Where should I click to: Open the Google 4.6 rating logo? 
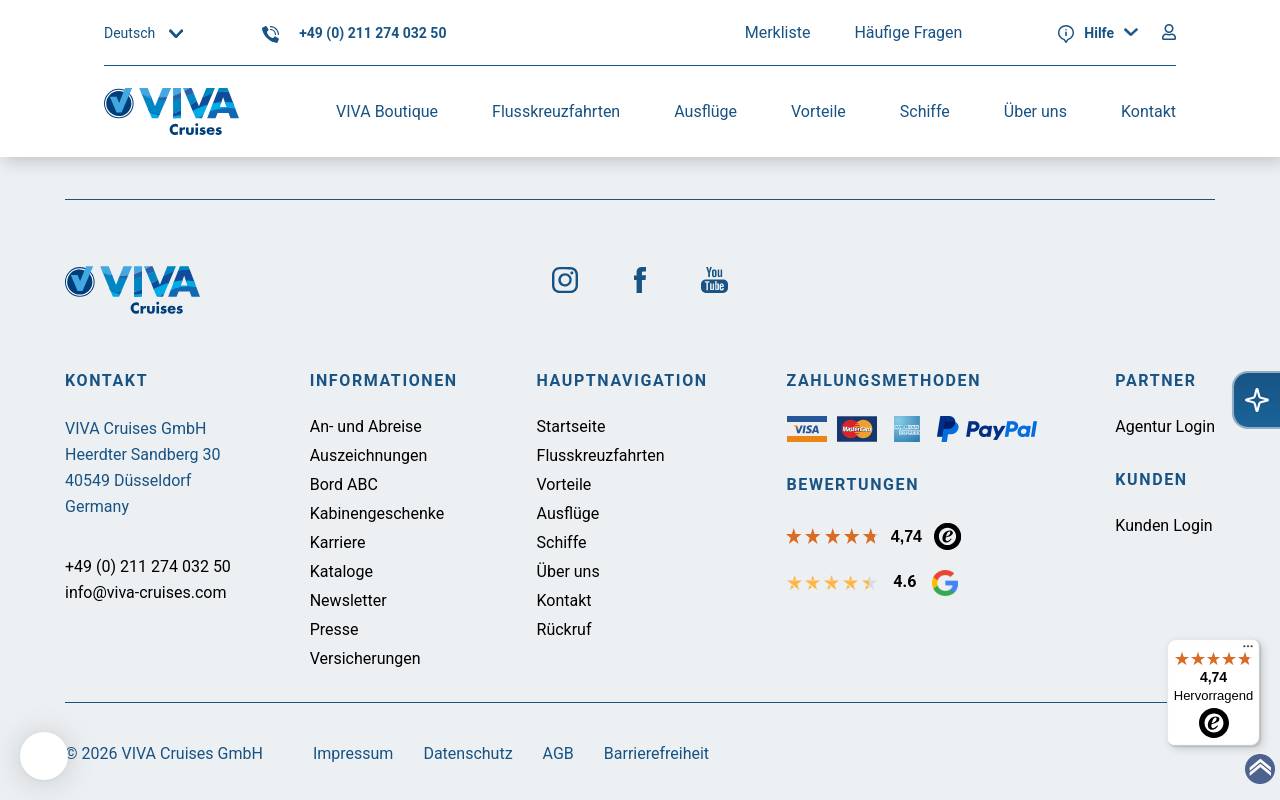(945, 583)
